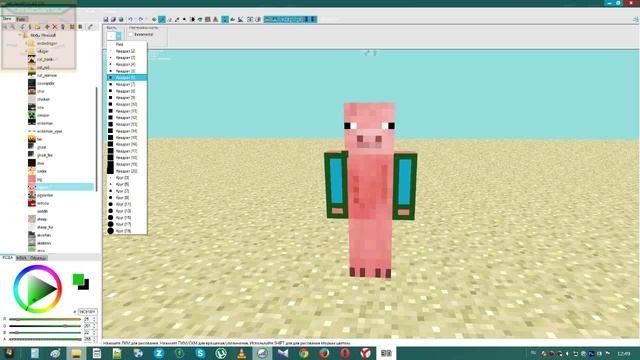The width and height of the screenshot is (640, 360).
Task: Select the skeleton skin in the list
Action: click(43, 243)
